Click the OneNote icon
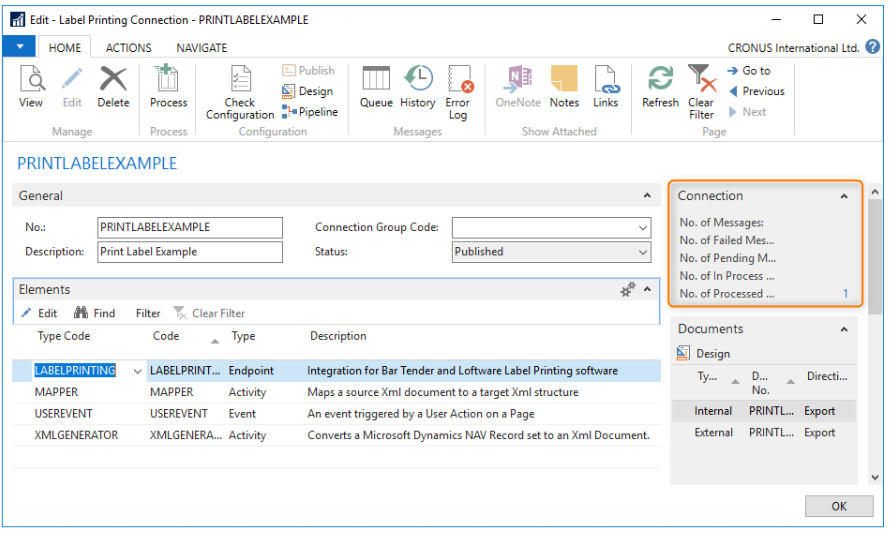 (x=518, y=86)
